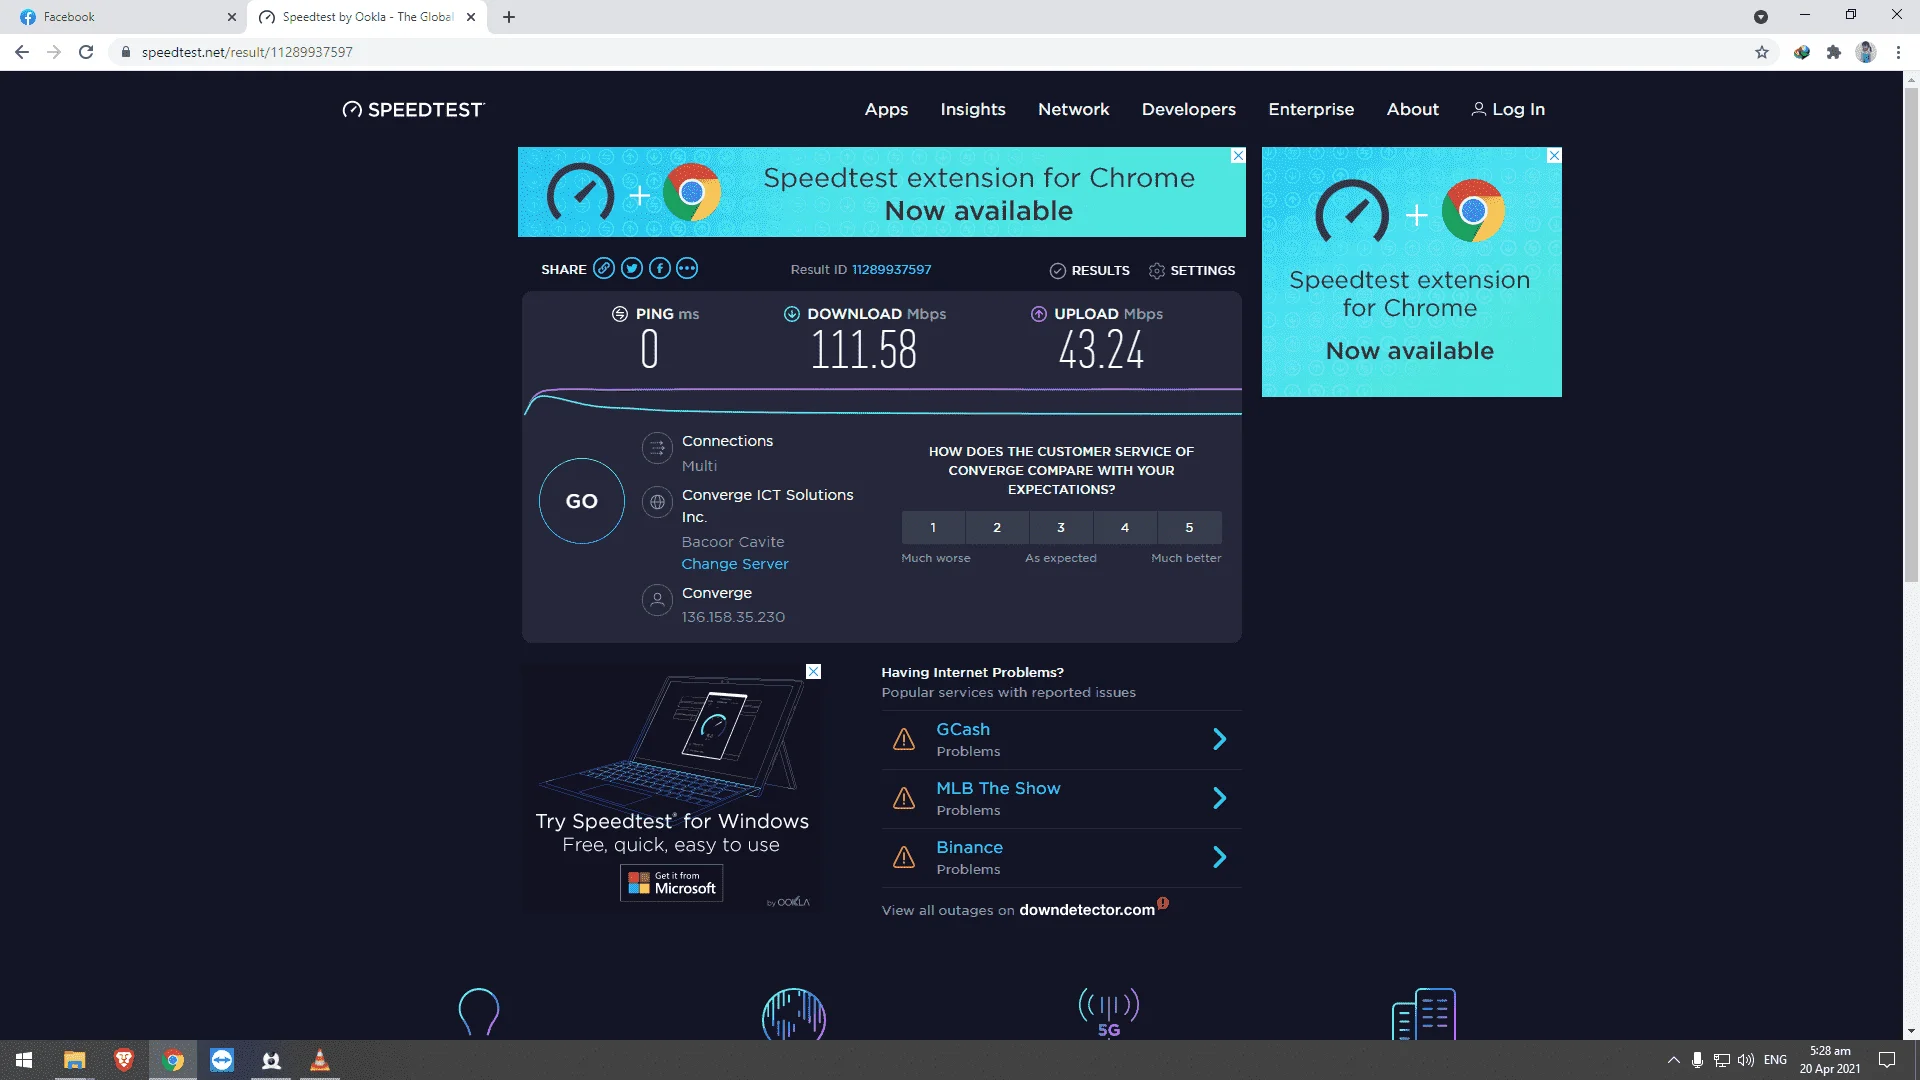Click the Converge user icon
Image resolution: width=1920 pixels, height=1080 pixels.
(x=657, y=600)
